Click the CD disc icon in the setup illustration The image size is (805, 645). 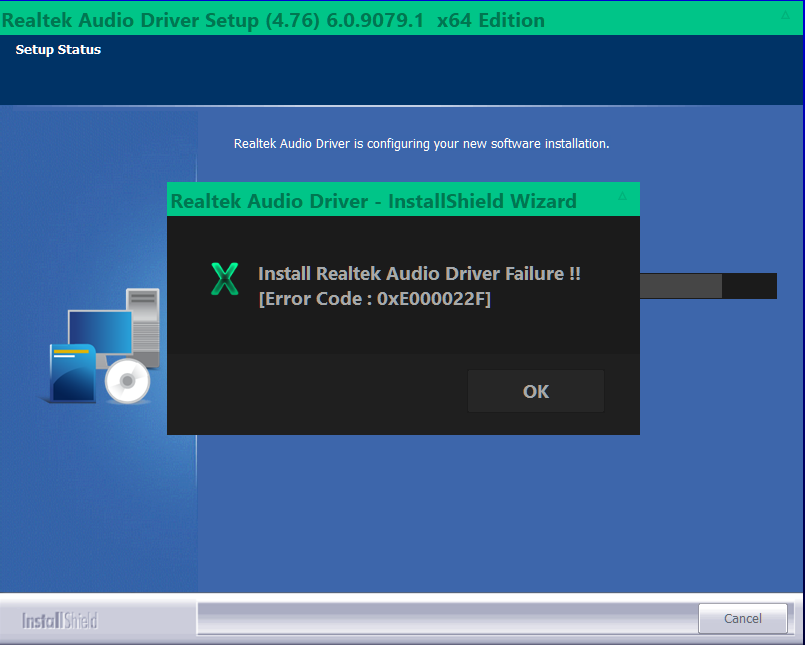(x=128, y=380)
